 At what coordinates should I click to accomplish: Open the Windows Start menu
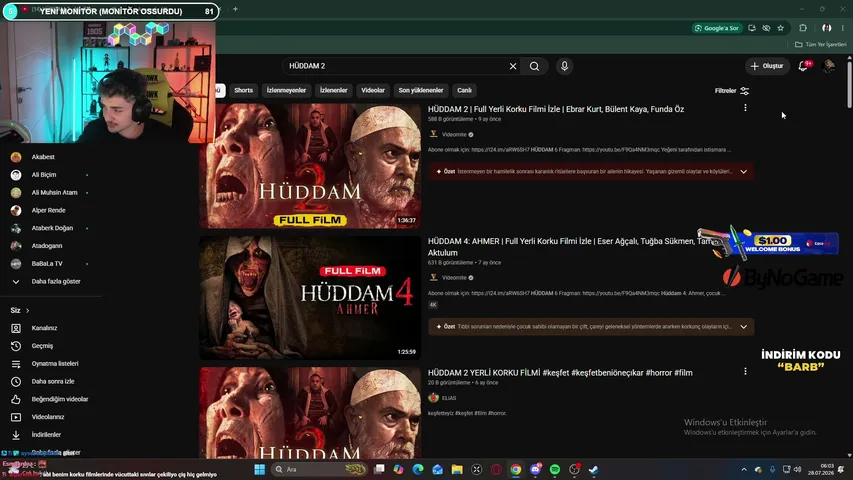click(x=259, y=469)
